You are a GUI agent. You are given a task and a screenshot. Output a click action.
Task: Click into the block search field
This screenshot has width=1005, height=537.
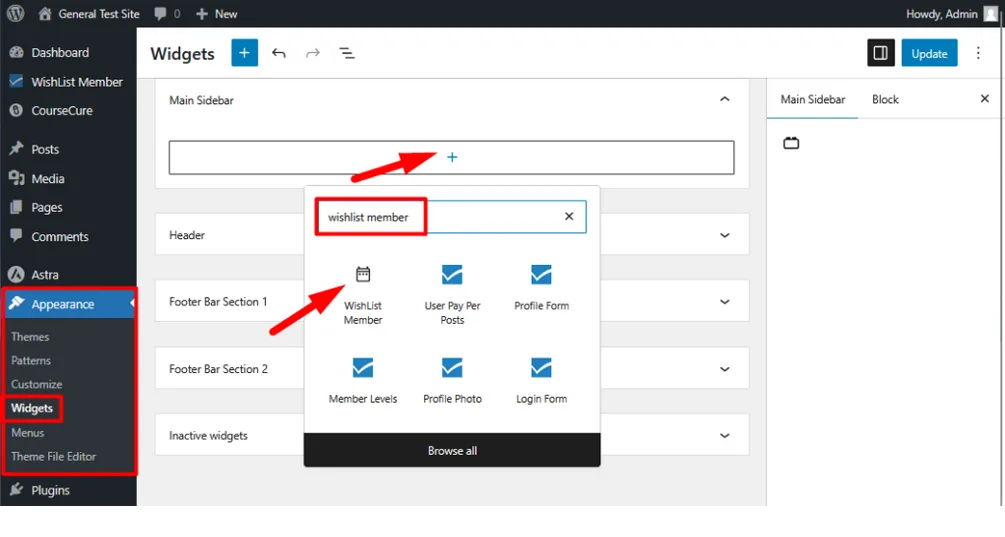tap(451, 217)
